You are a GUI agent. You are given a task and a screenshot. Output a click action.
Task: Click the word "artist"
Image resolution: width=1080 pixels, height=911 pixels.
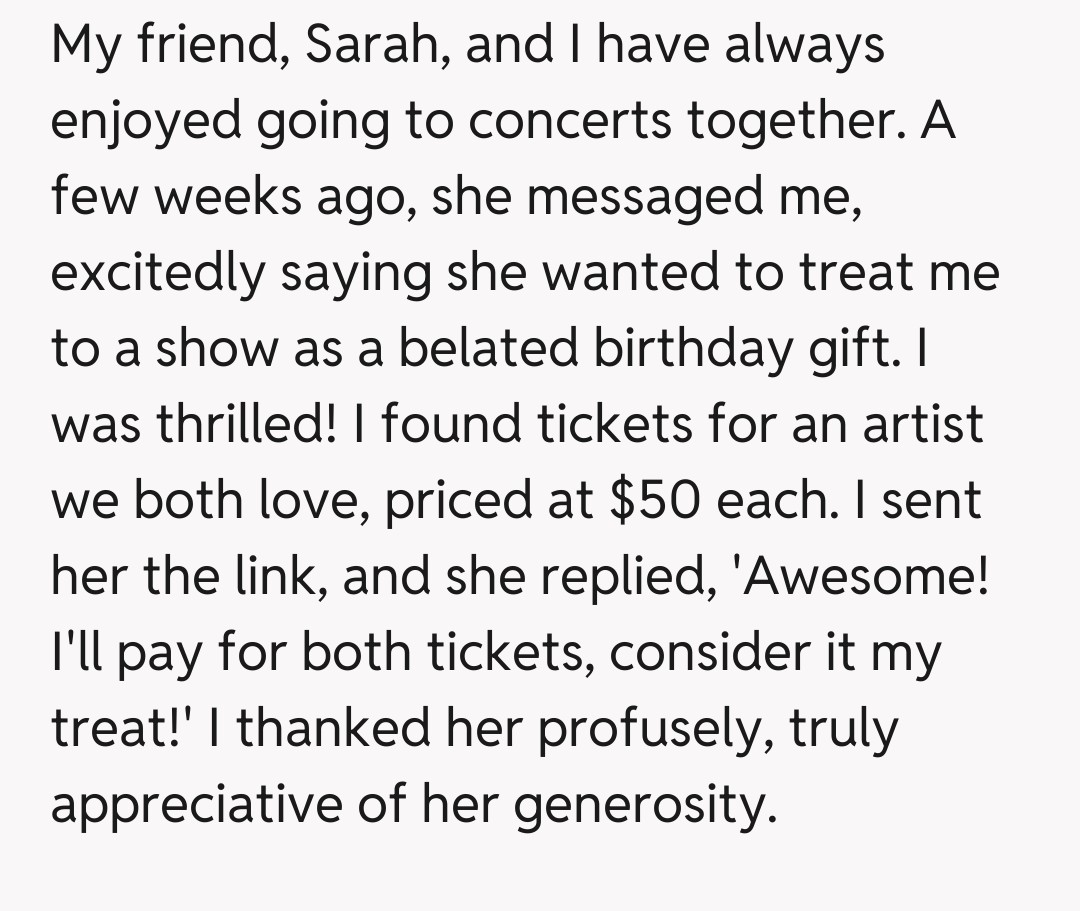coord(917,426)
